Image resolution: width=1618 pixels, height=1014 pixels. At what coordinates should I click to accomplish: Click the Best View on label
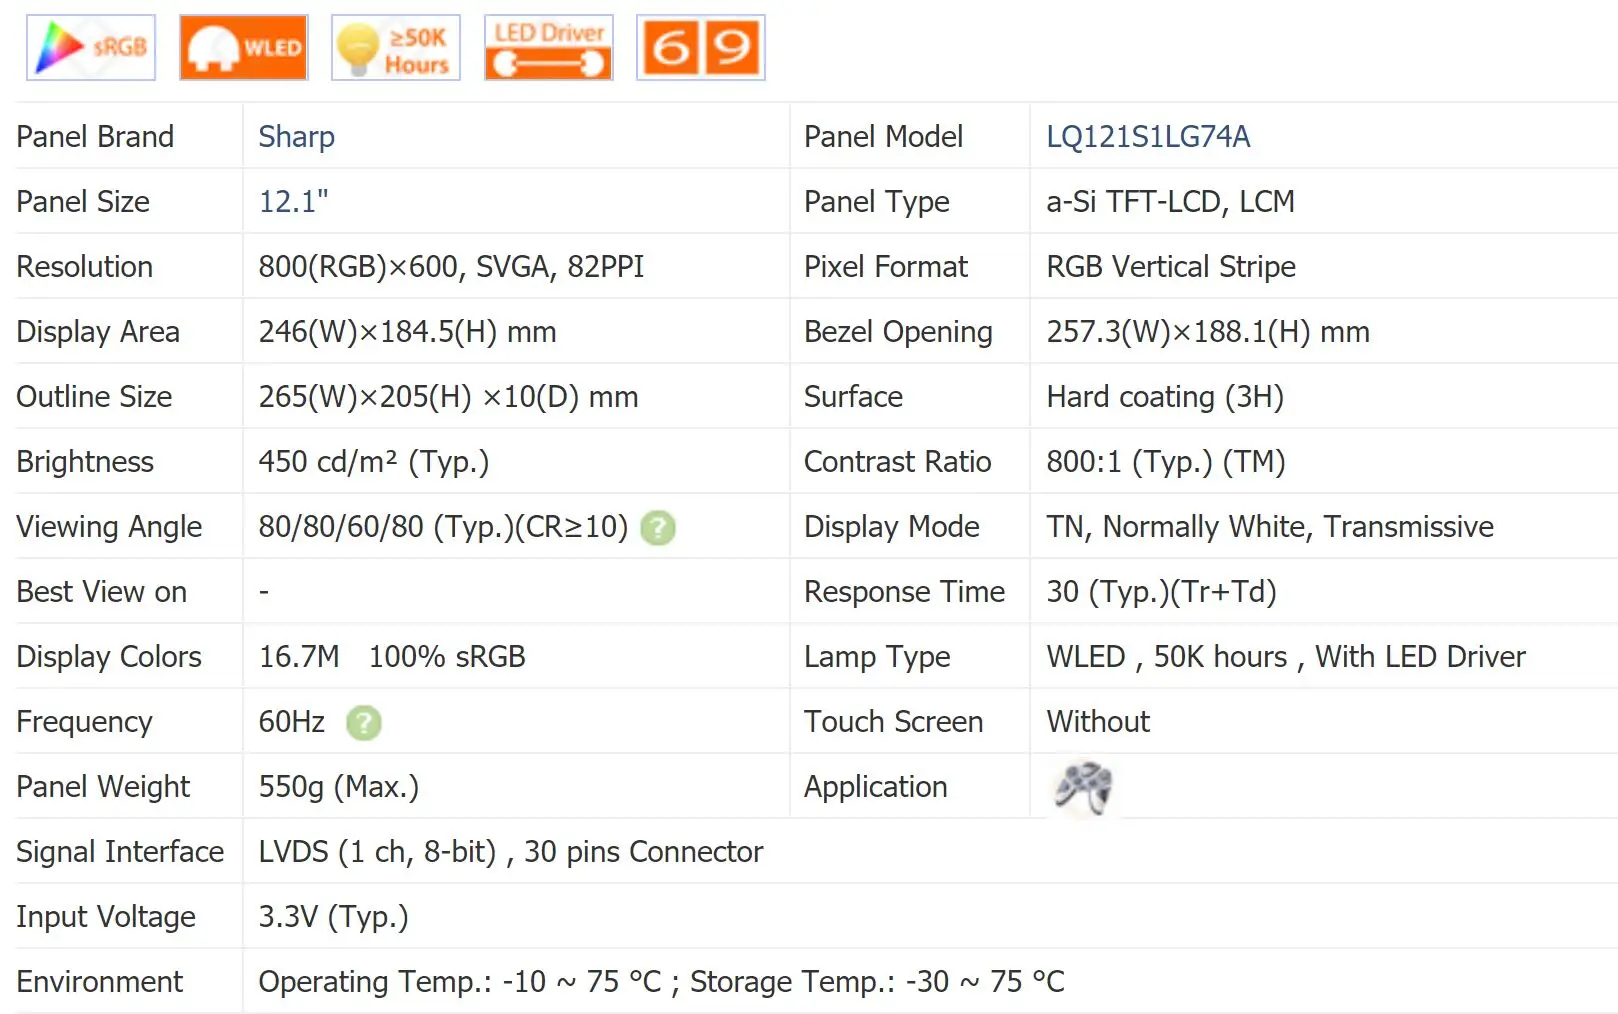click(102, 592)
